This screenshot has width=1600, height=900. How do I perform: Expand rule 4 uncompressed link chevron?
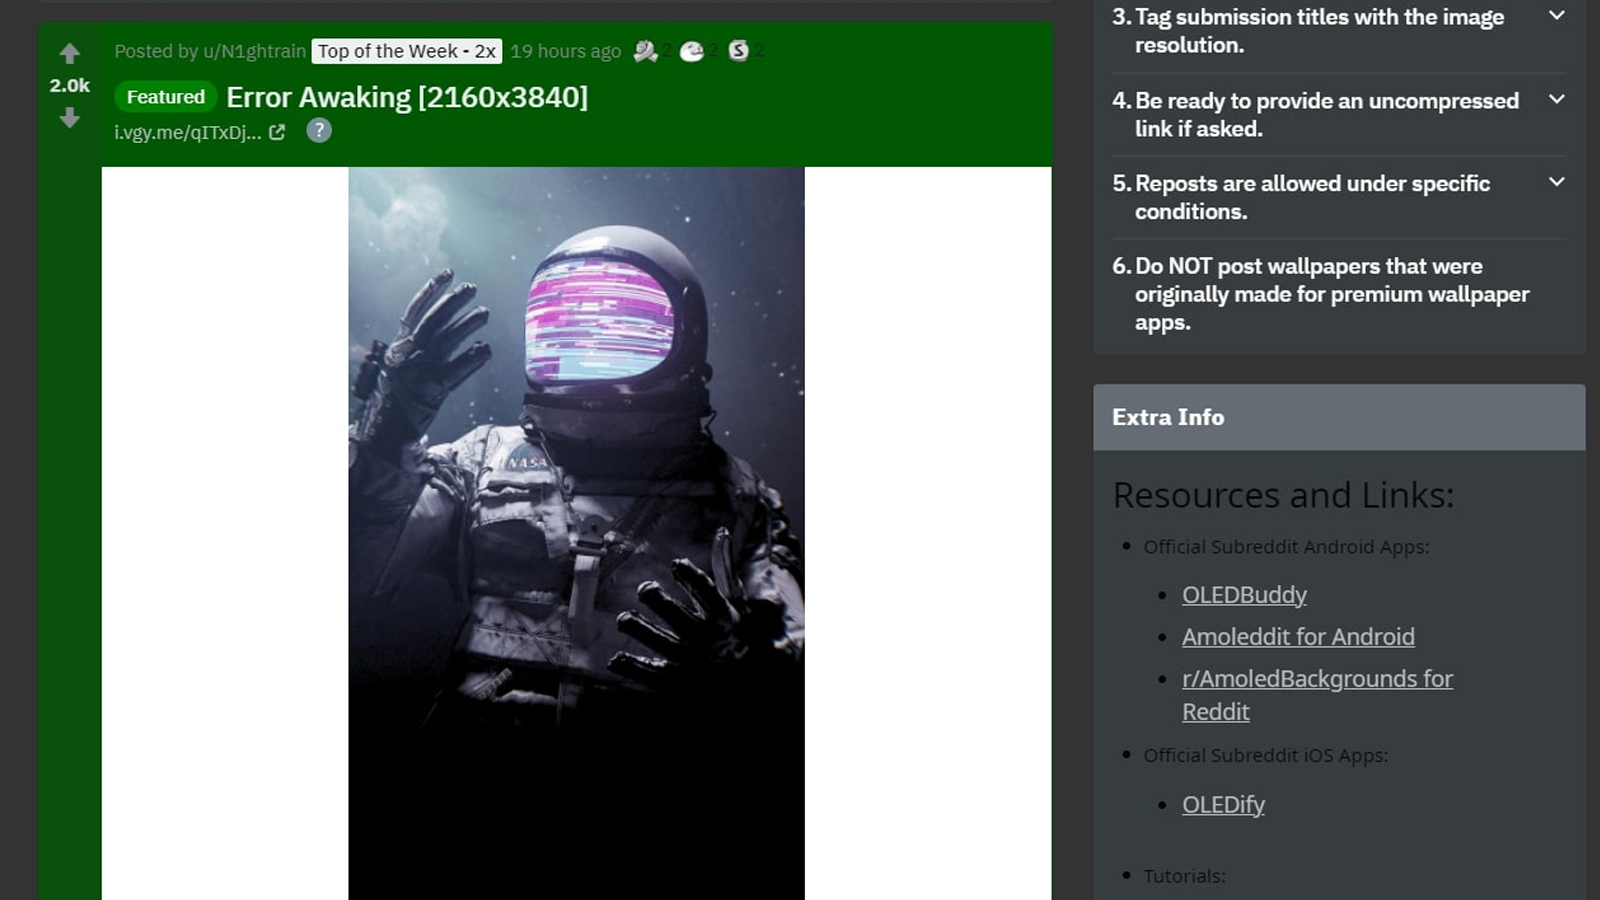click(x=1556, y=100)
